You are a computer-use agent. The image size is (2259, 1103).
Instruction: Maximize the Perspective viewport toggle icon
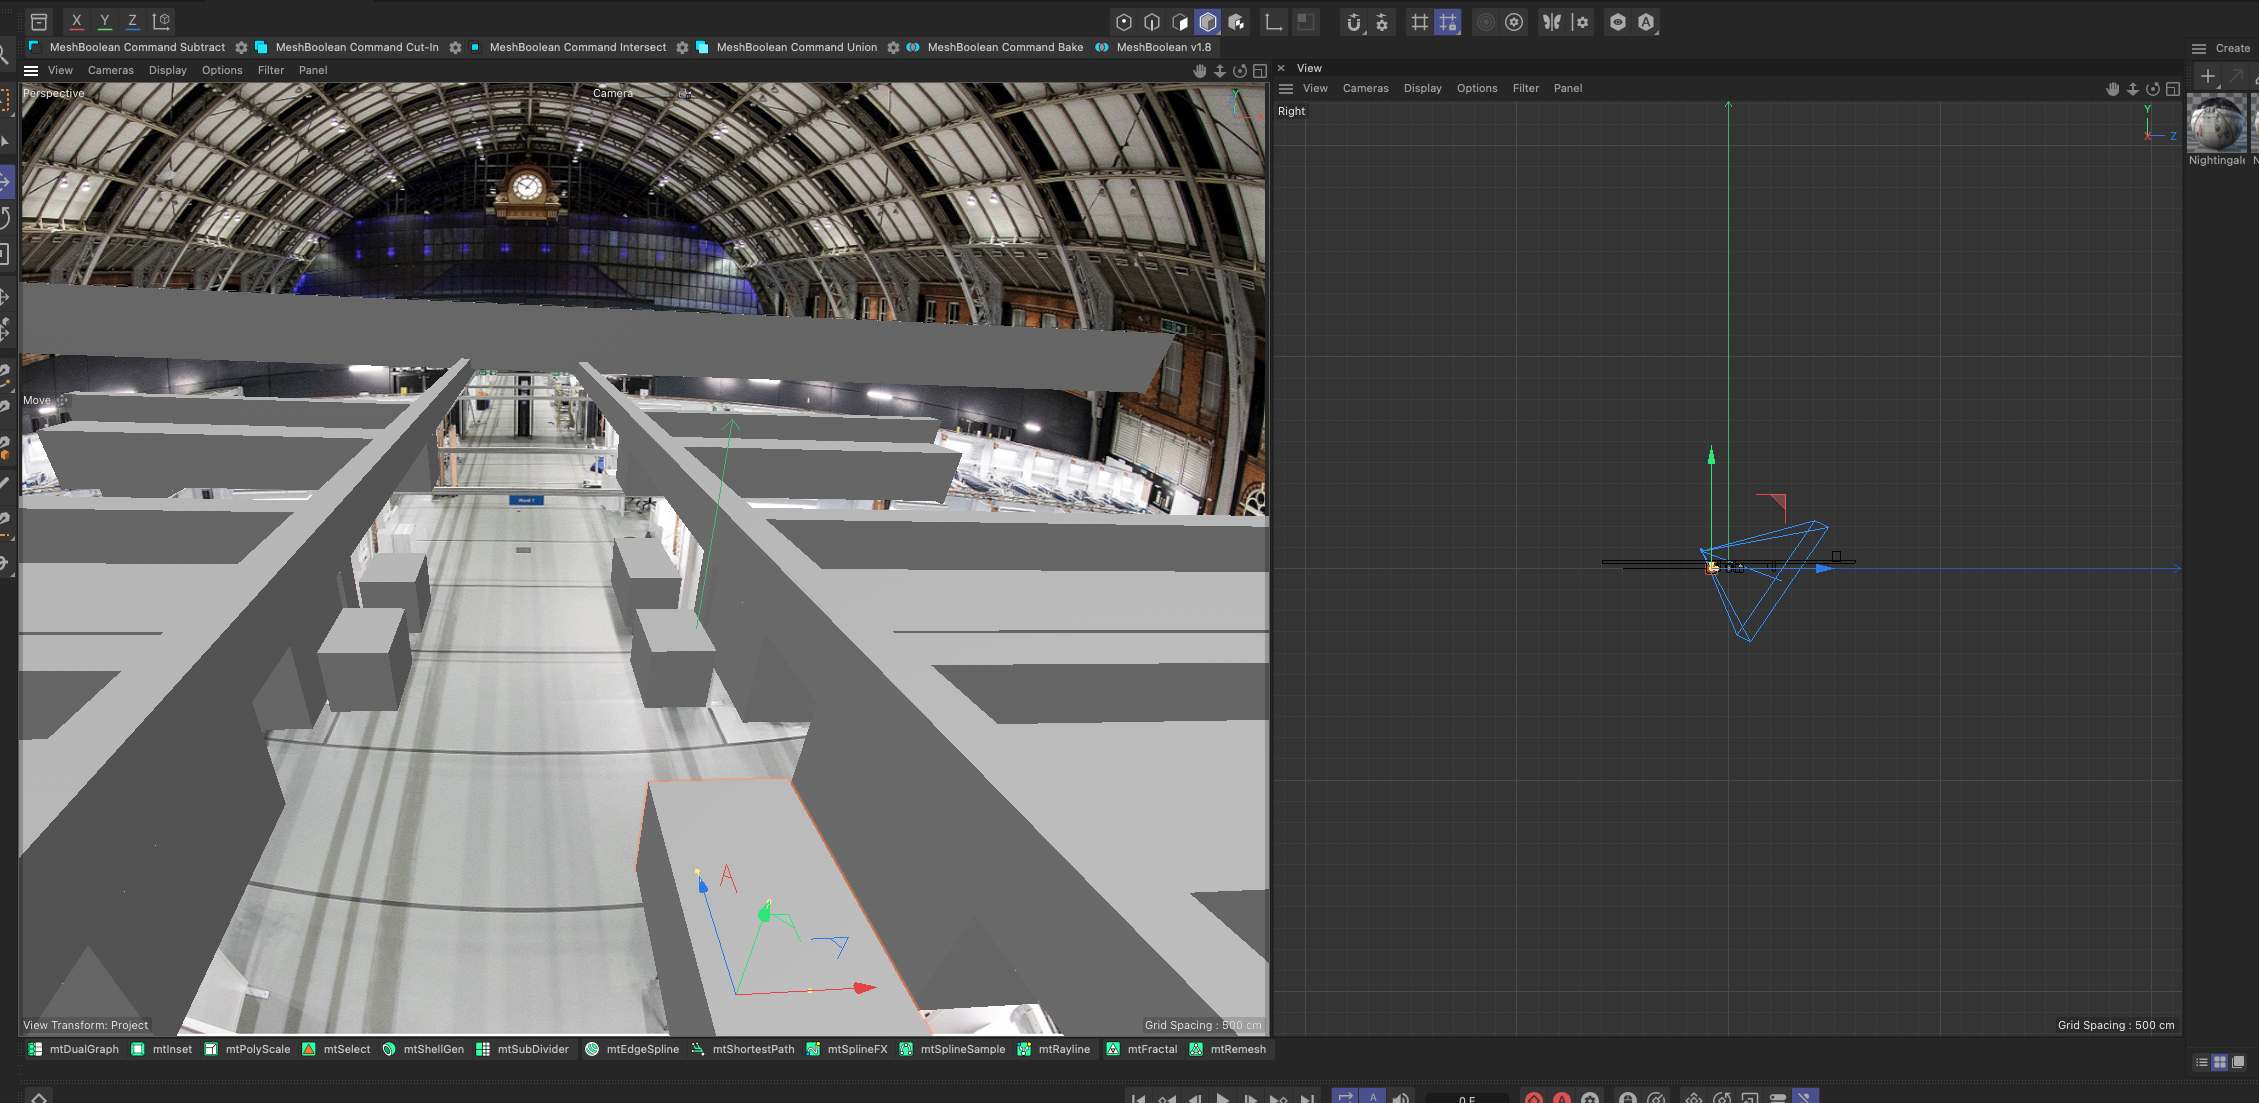1260,70
